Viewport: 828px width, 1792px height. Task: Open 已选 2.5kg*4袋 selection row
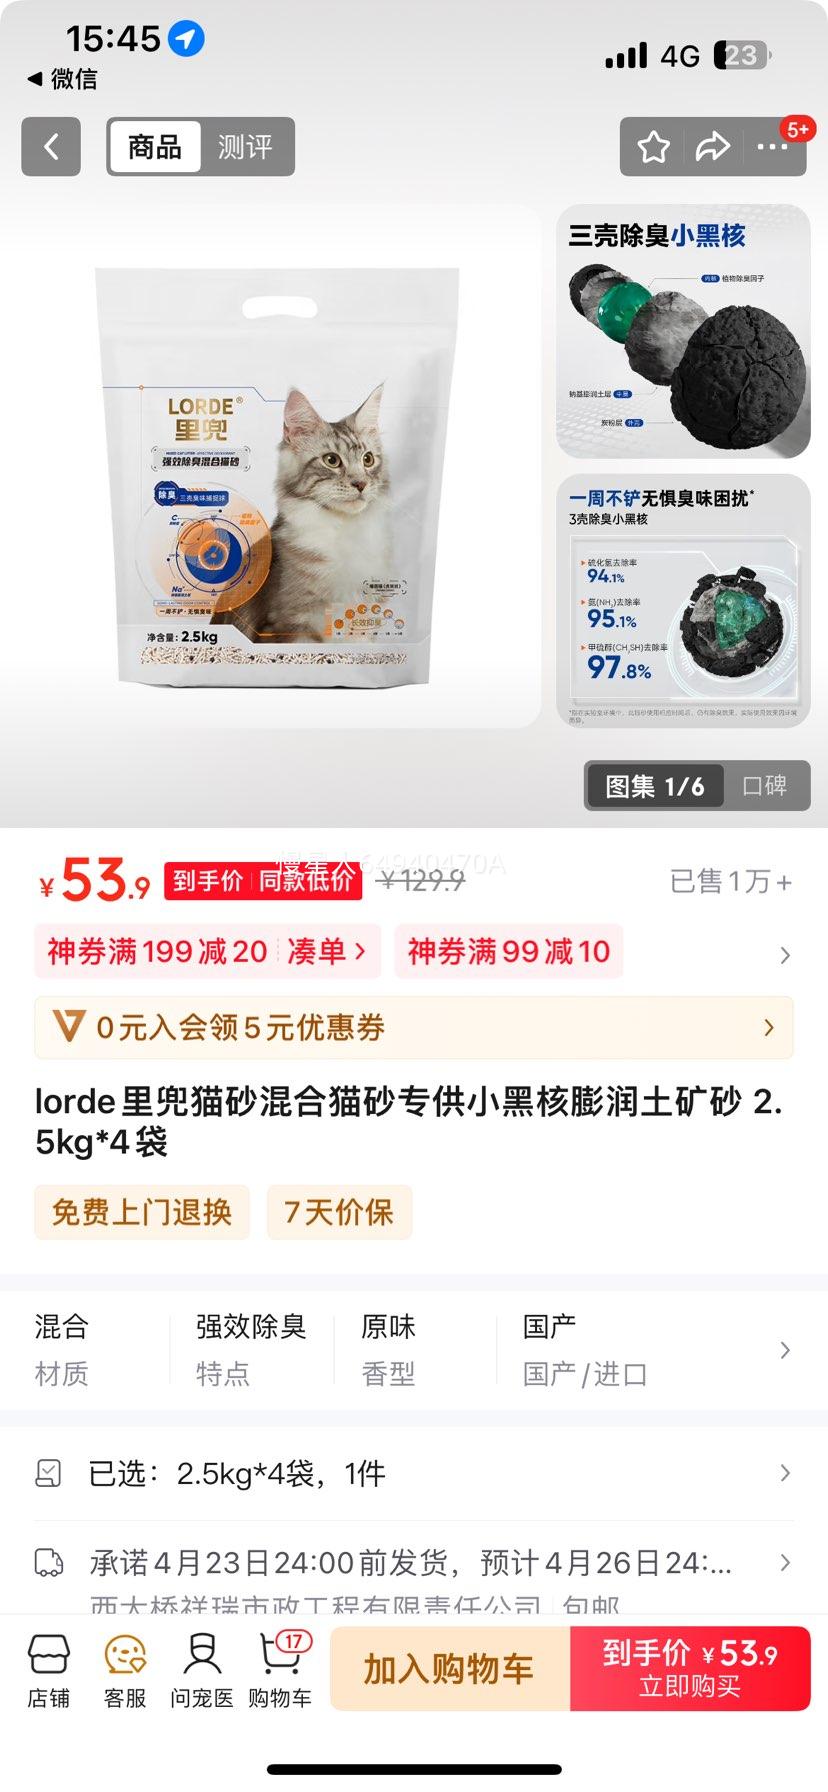point(414,1473)
